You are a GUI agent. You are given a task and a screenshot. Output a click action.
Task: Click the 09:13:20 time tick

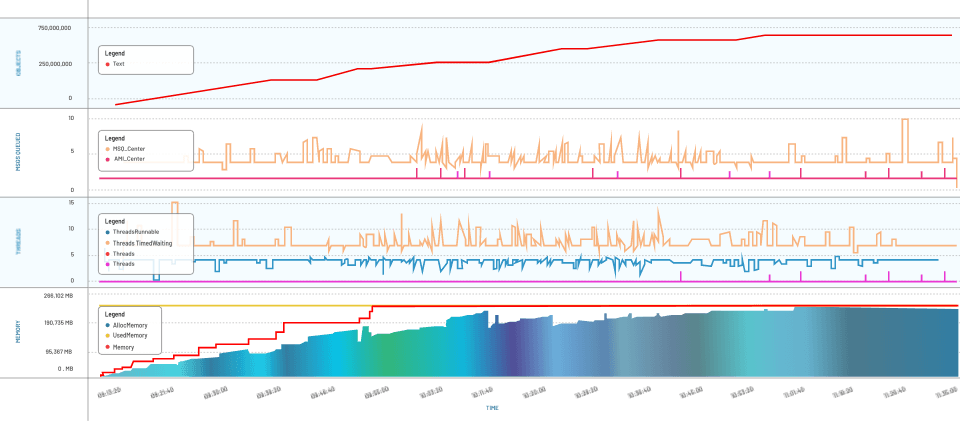point(110,392)
